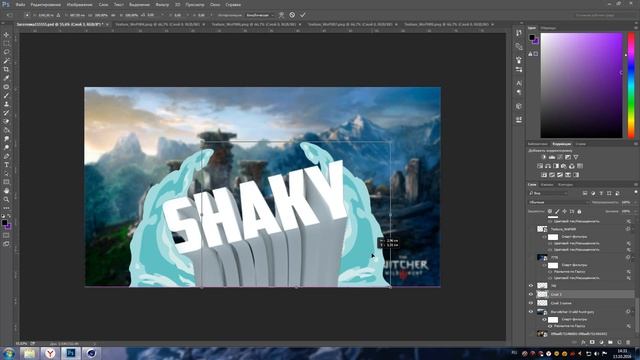The height and width of the screenshot is (360, 640).
Task: Toggle smart filters visibility on the lowest smart object
Action: click(544, 320)
